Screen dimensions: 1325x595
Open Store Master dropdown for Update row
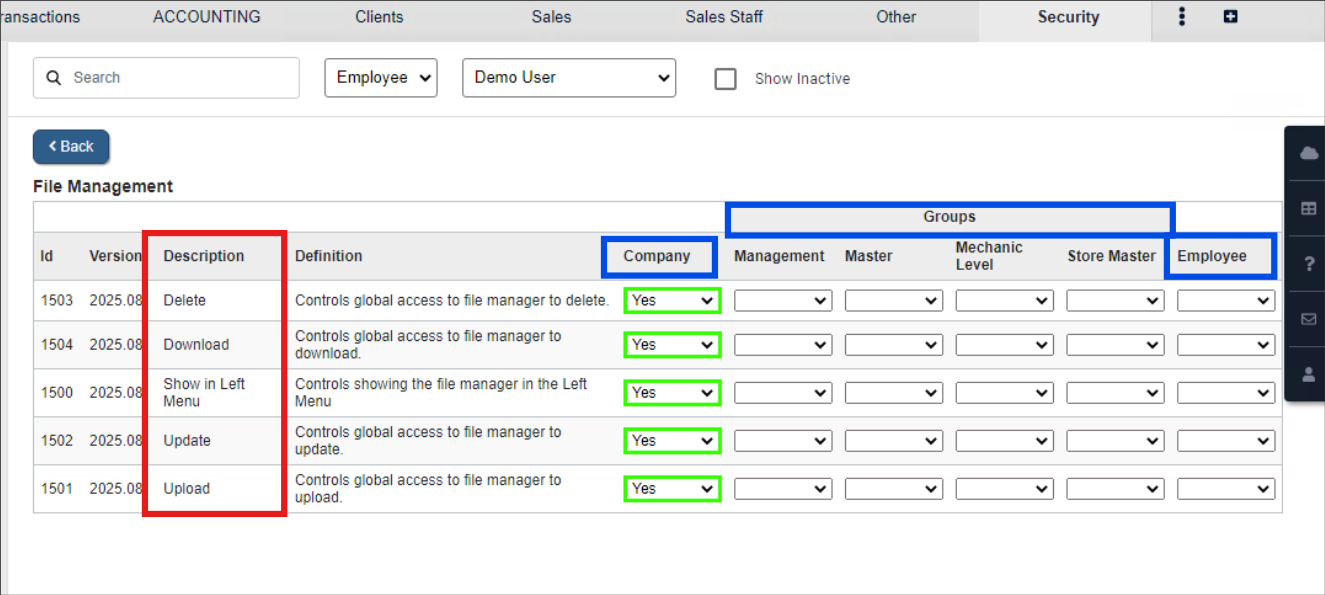tap(1115, 441)
